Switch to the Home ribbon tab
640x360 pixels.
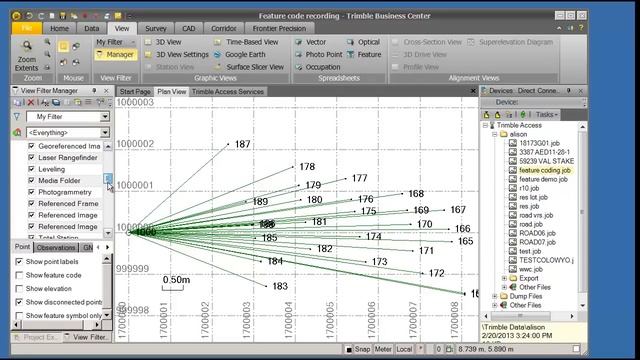click(x=60, y=28)
